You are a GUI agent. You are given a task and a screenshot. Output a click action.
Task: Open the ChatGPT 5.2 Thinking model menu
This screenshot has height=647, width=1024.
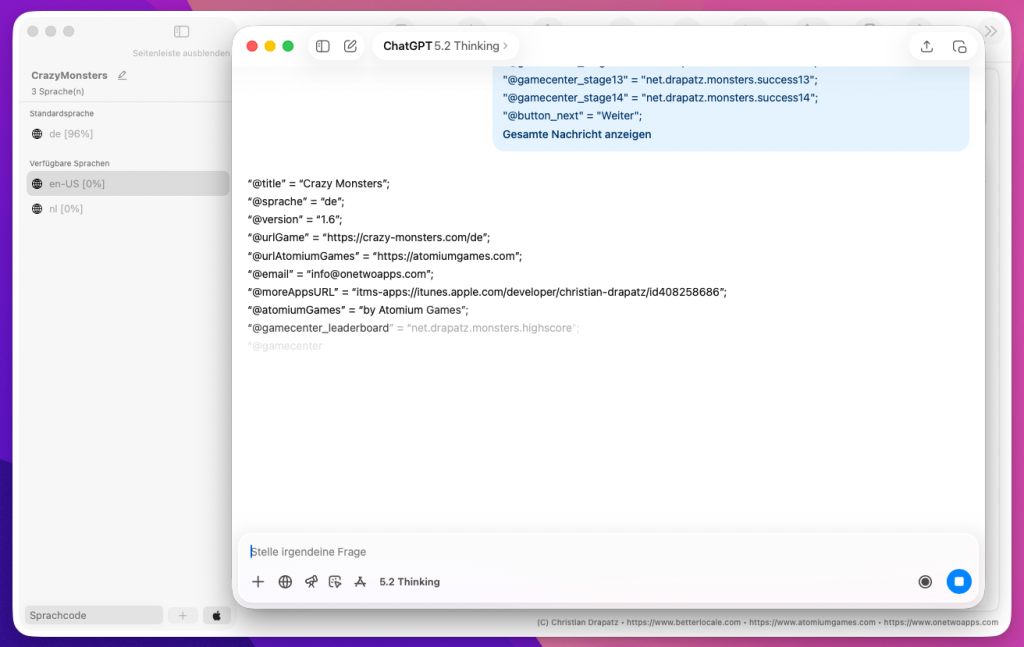point(445,46)
